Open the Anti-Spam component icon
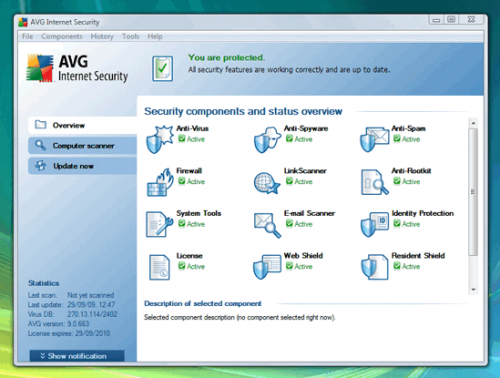 (x=375, y=139)
